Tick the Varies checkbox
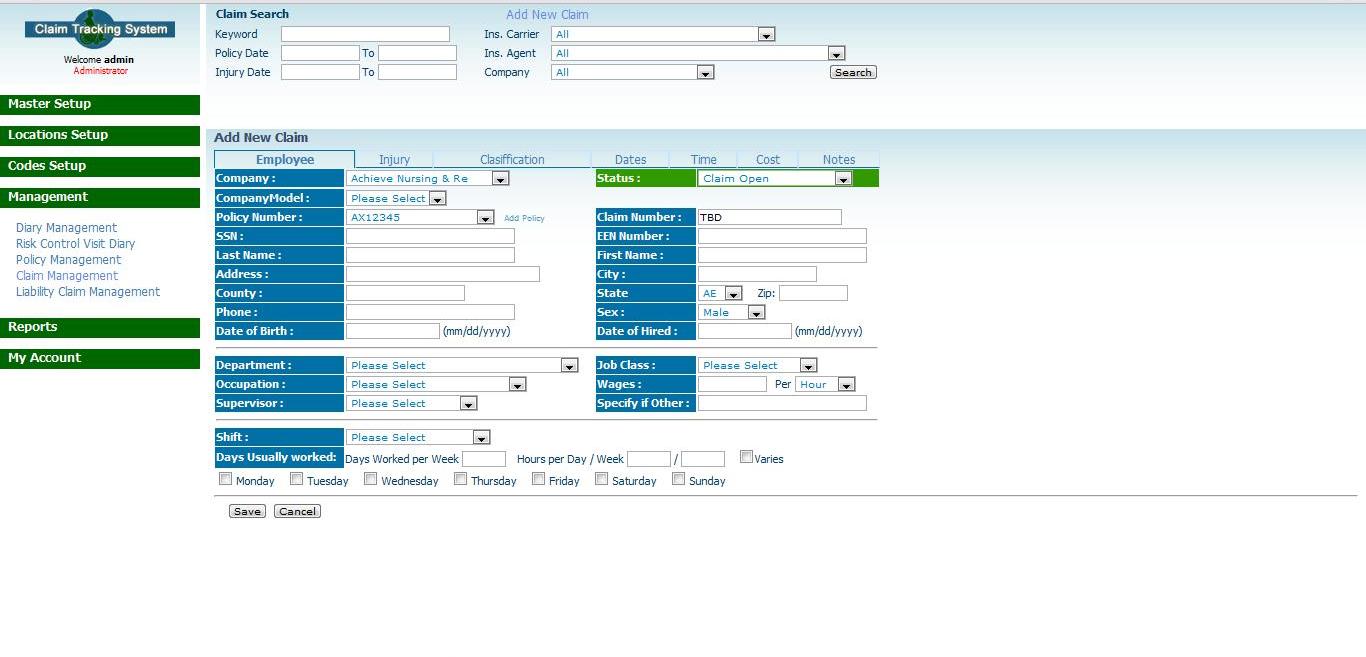This screenshot has width=1366, height=657. [746, 457]
